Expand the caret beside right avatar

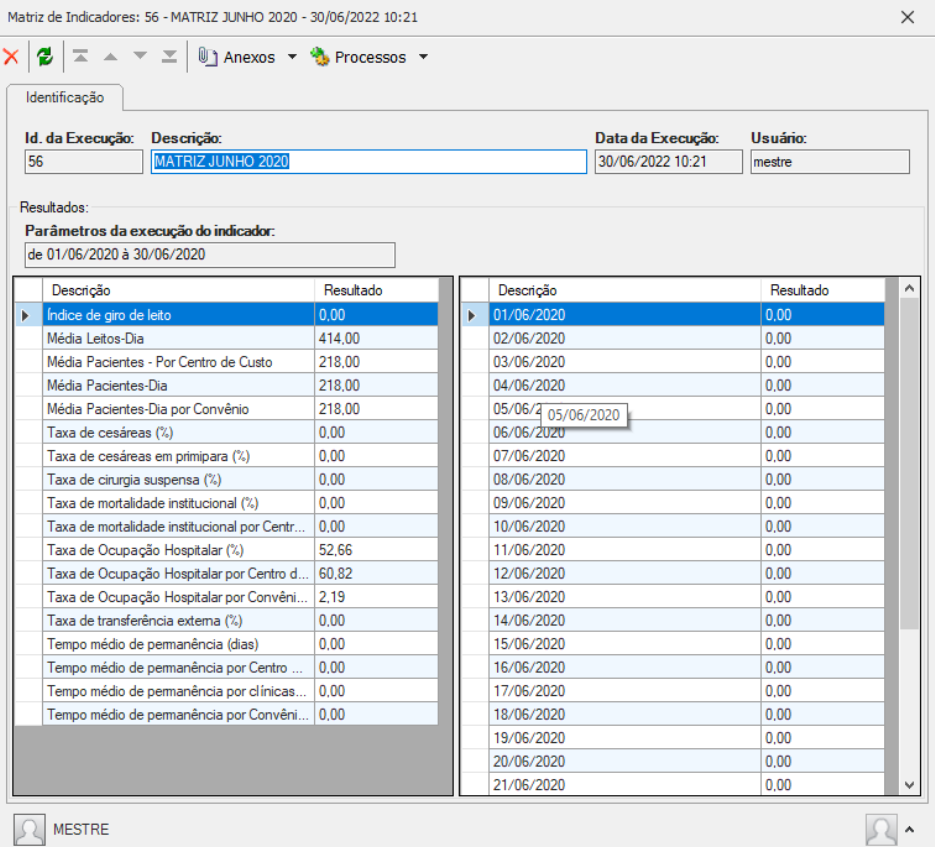point(909,829)
